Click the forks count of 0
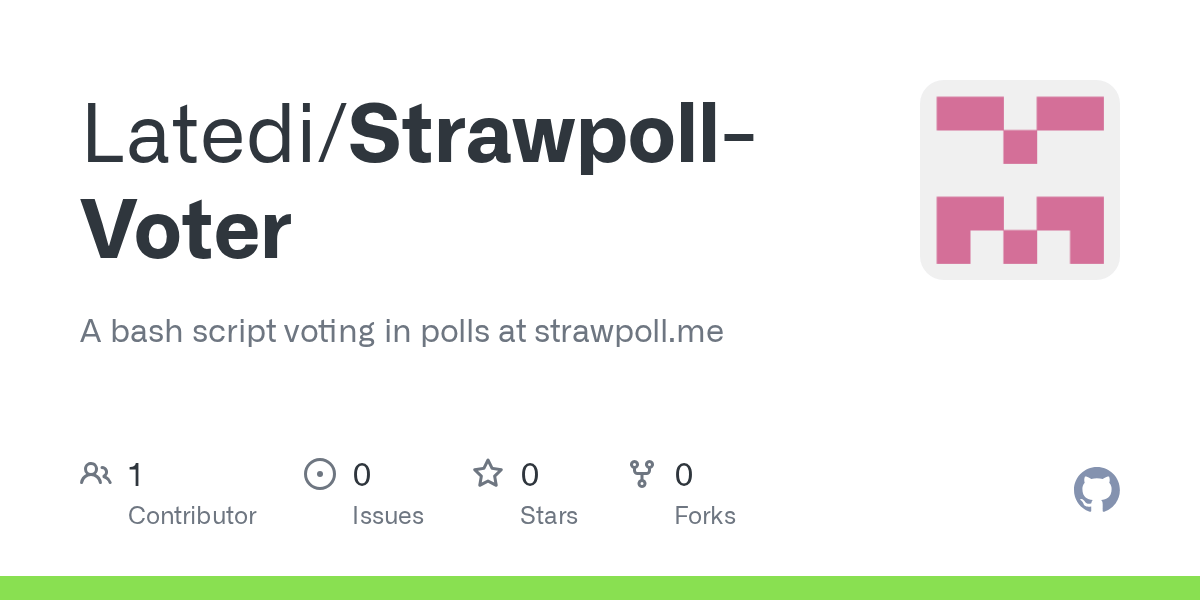This screenshot has width=1200, height=600. [x=683, y=474]
